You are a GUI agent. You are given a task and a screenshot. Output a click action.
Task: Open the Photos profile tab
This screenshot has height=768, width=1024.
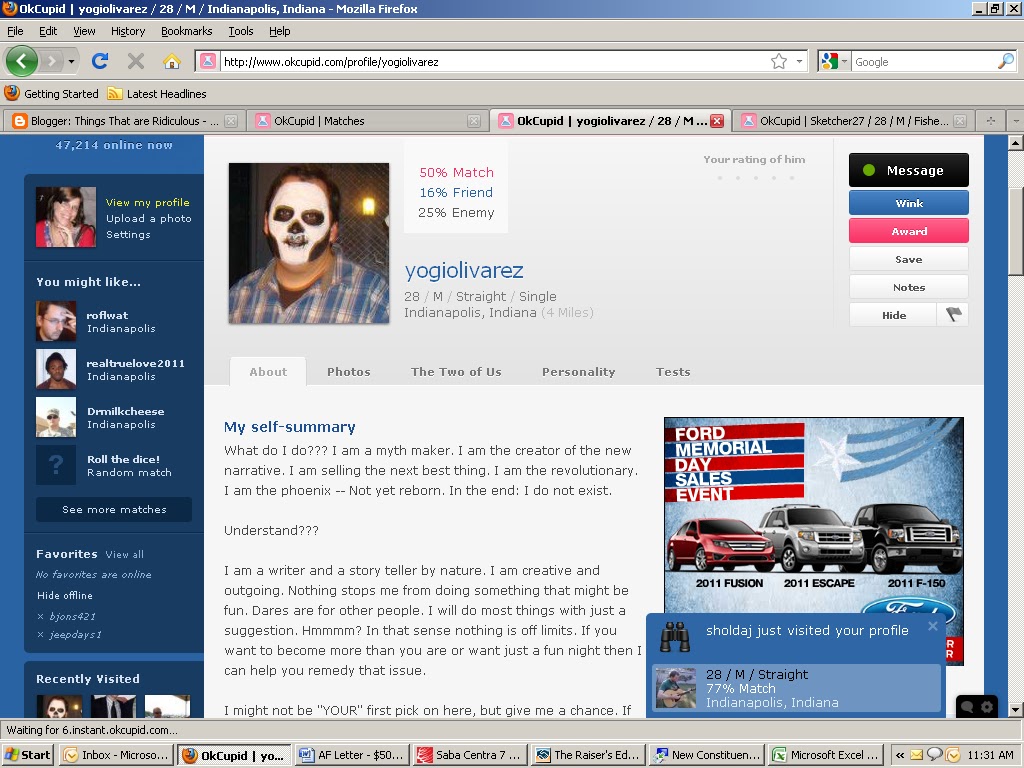pyautogui.click(x=349, y=372)
